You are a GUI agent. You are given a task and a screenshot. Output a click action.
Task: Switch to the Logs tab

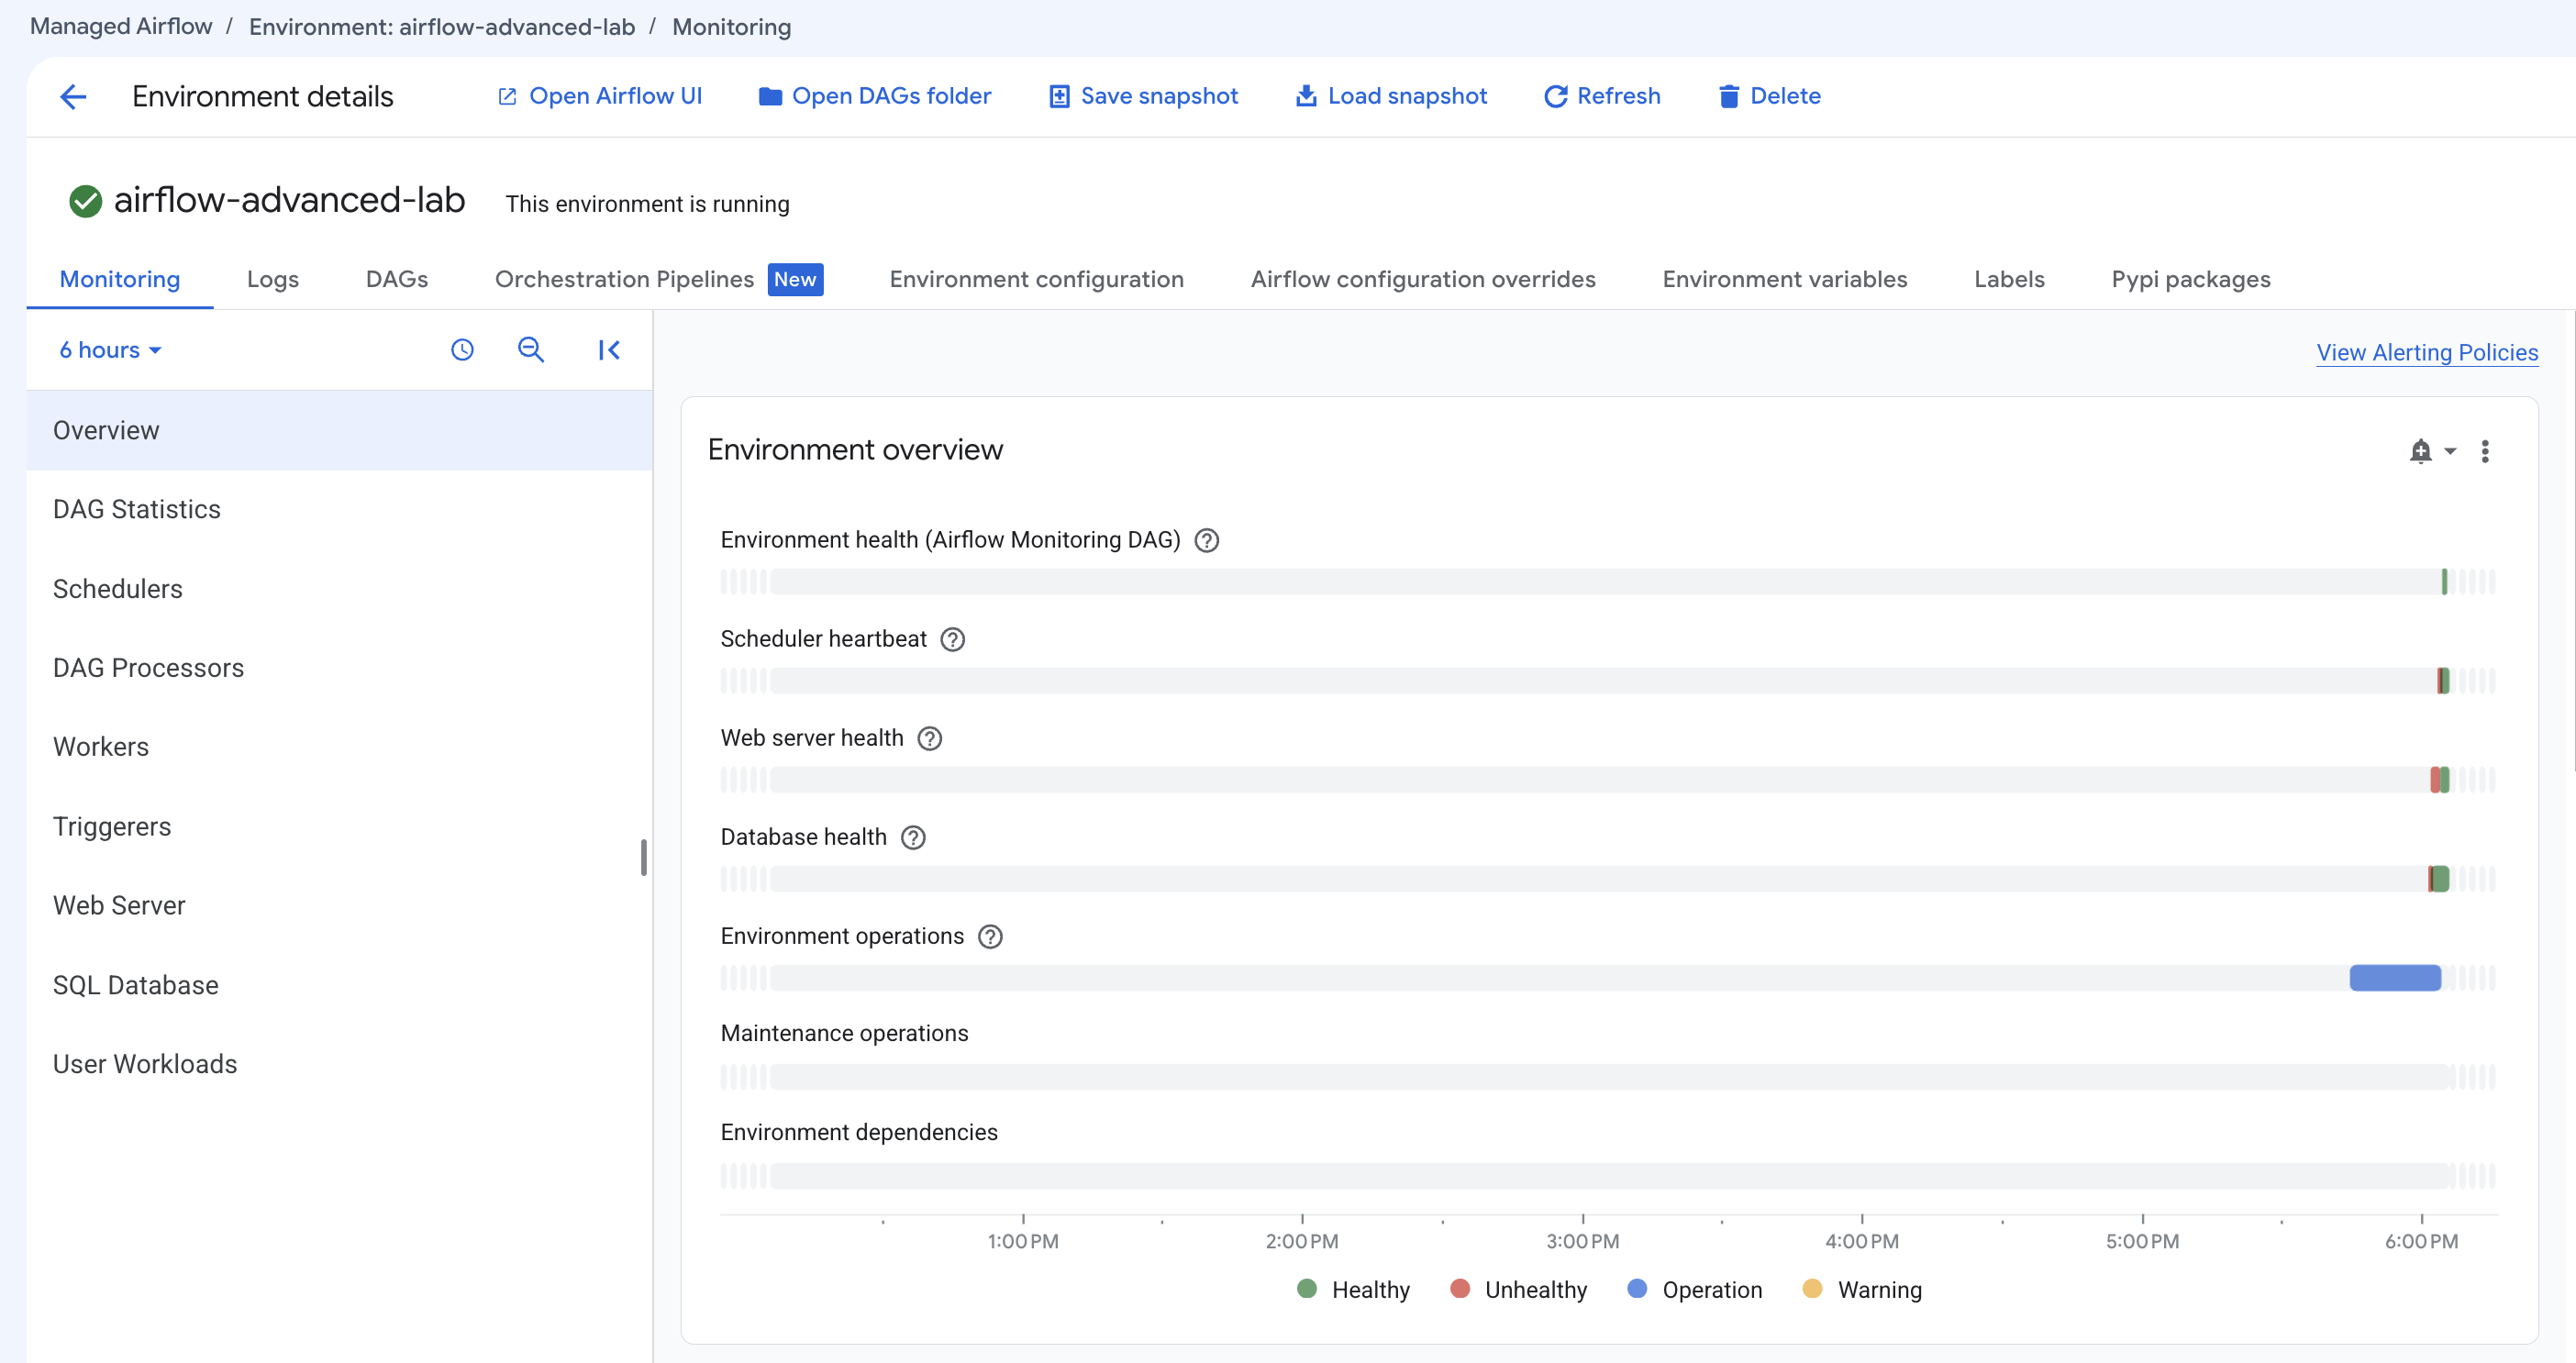(x=273, y=279)
